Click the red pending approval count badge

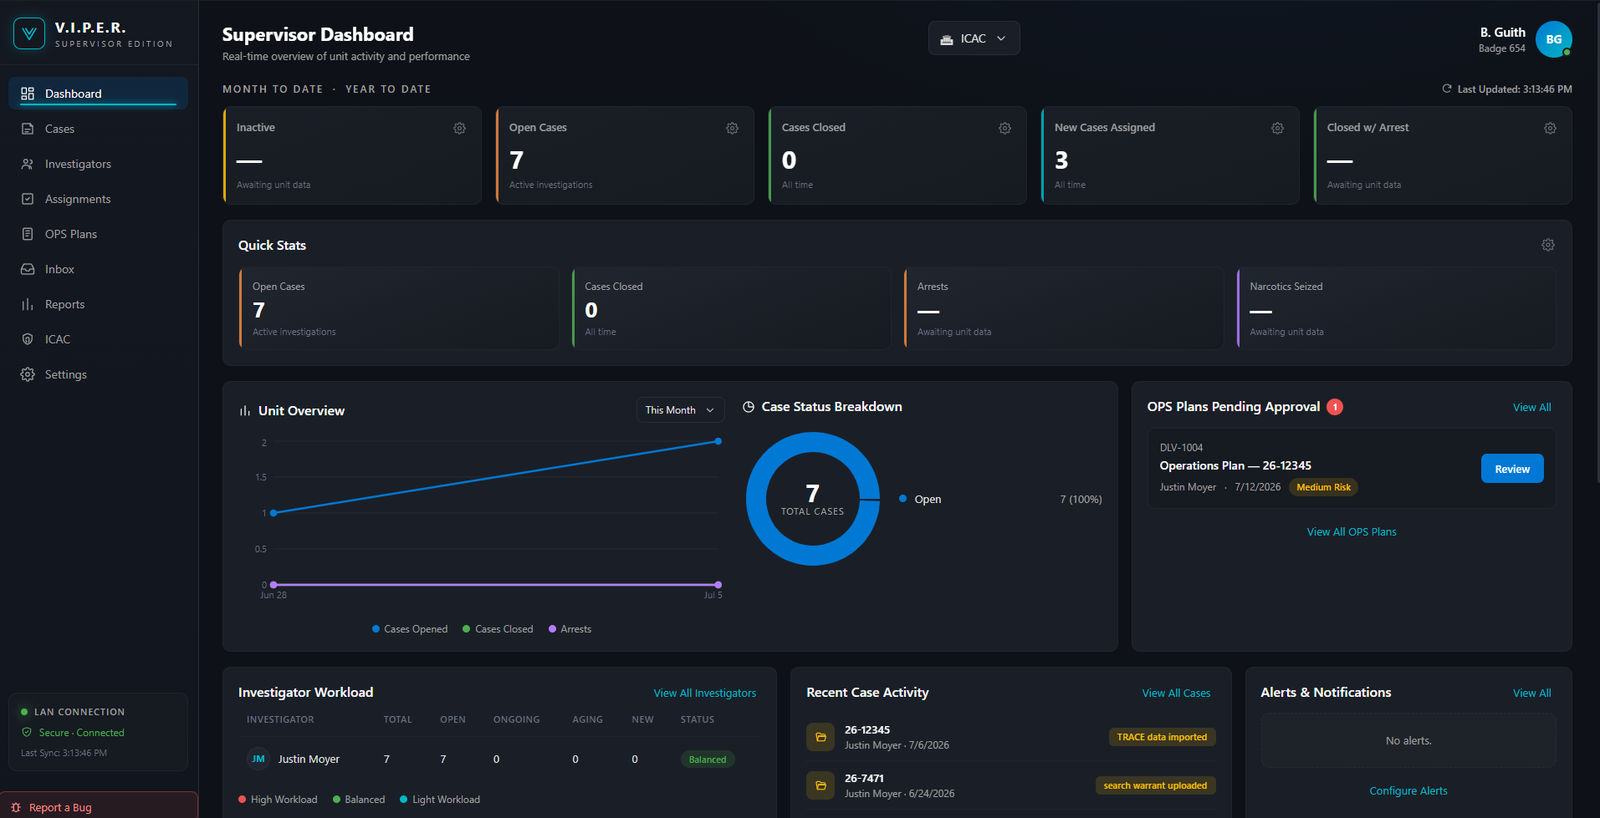coord(1334,407)
